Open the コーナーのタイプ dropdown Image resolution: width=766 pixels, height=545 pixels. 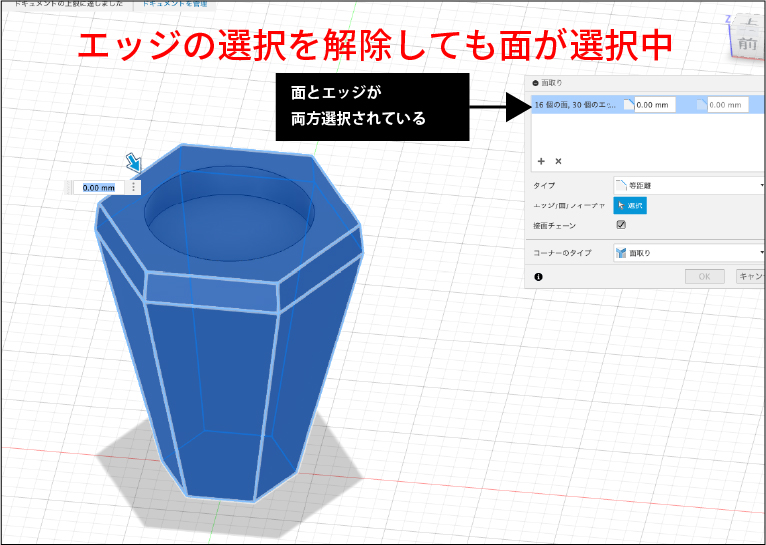[688, 253]
